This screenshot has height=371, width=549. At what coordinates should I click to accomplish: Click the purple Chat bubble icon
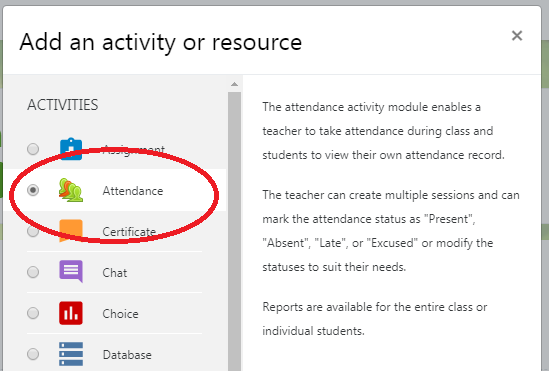[x=71, y=271]
